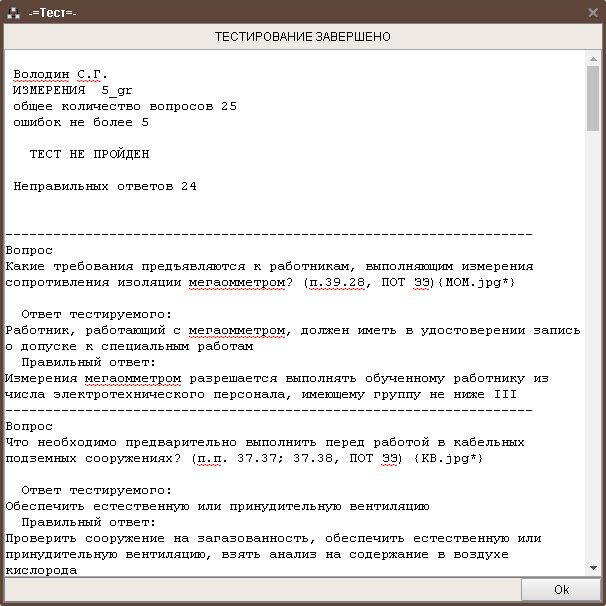Viewport: 606px width, 606px height.
Task: Click empty scrollbar track below the thumb
Action: [592, 350]
